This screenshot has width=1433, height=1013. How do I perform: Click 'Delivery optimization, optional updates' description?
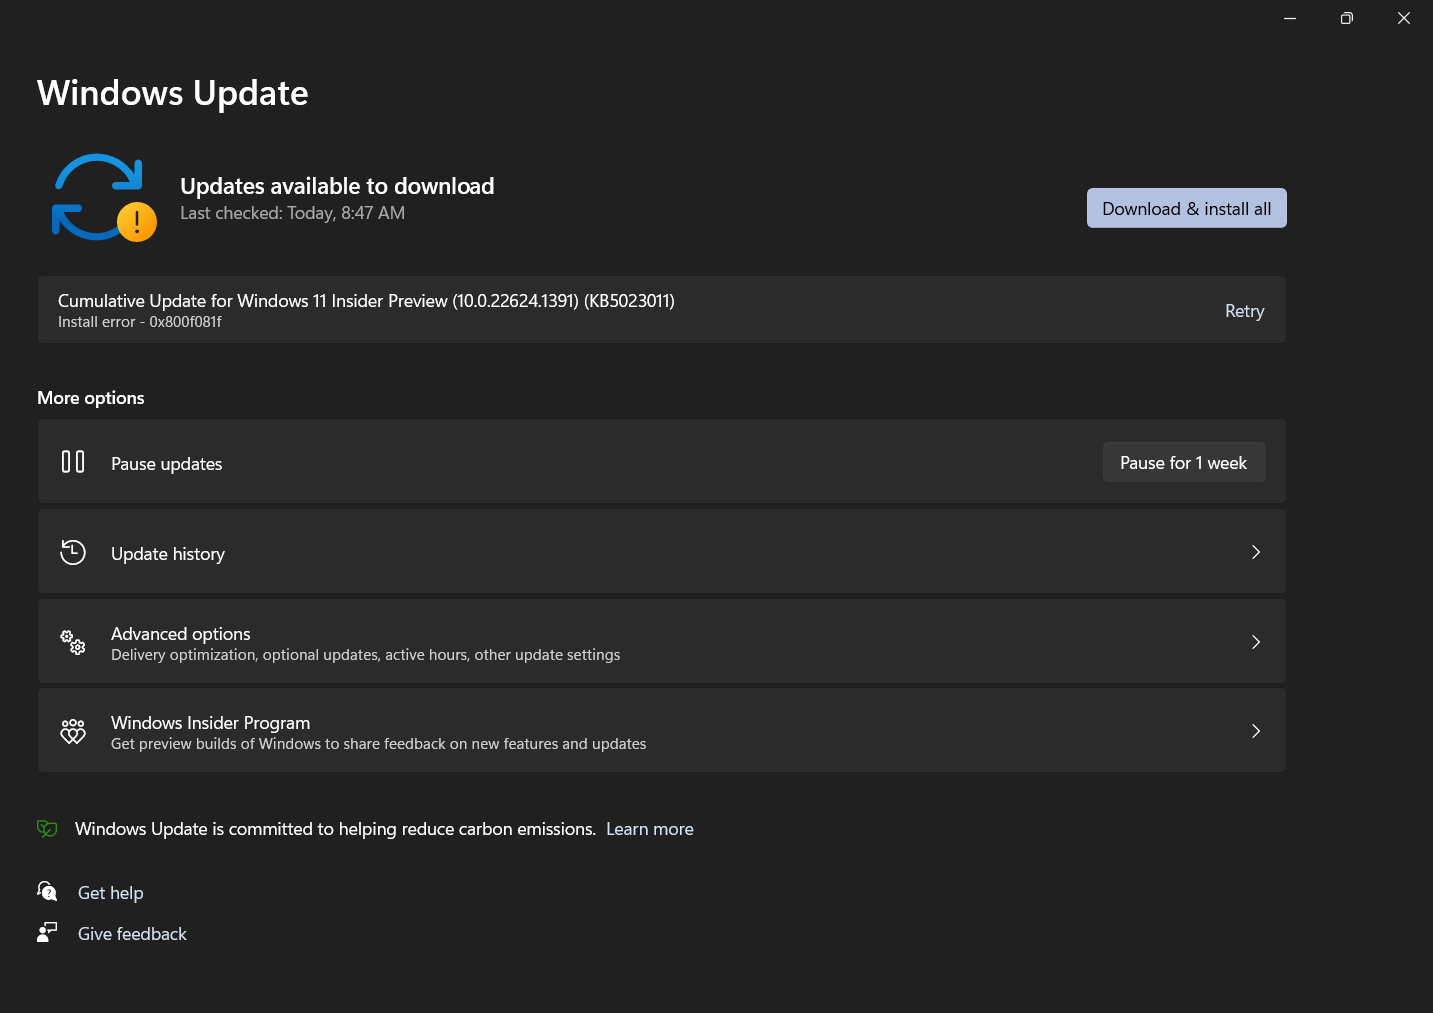[365, 655]
